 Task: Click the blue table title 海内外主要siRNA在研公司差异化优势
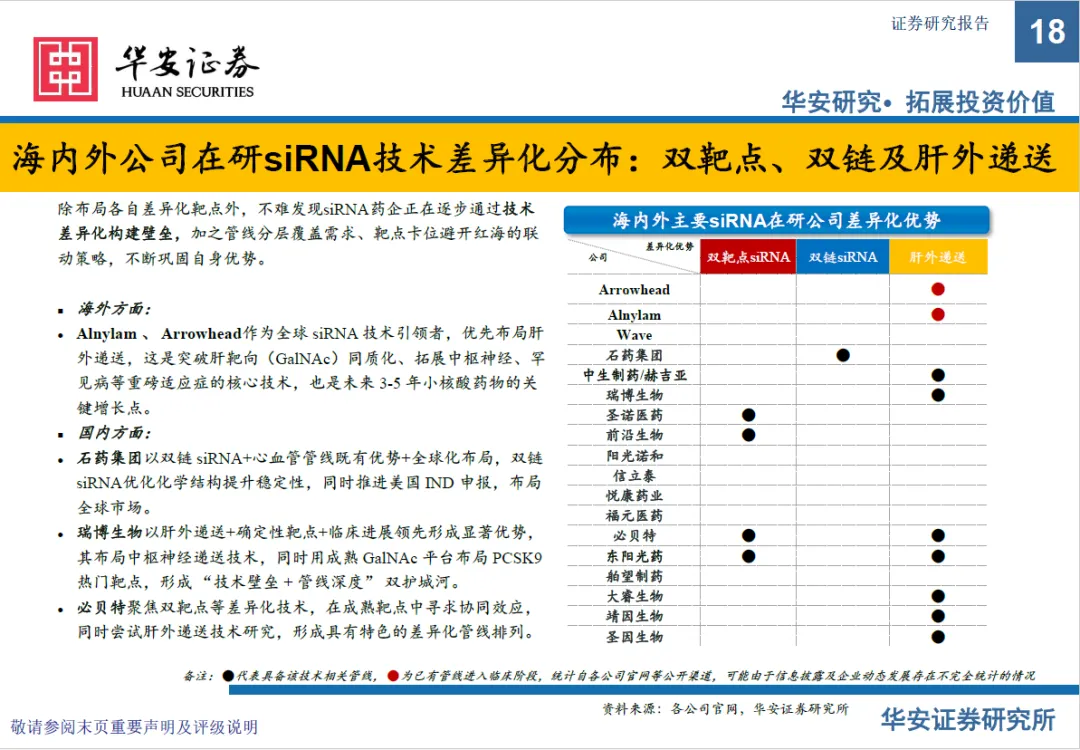(776, 221)
